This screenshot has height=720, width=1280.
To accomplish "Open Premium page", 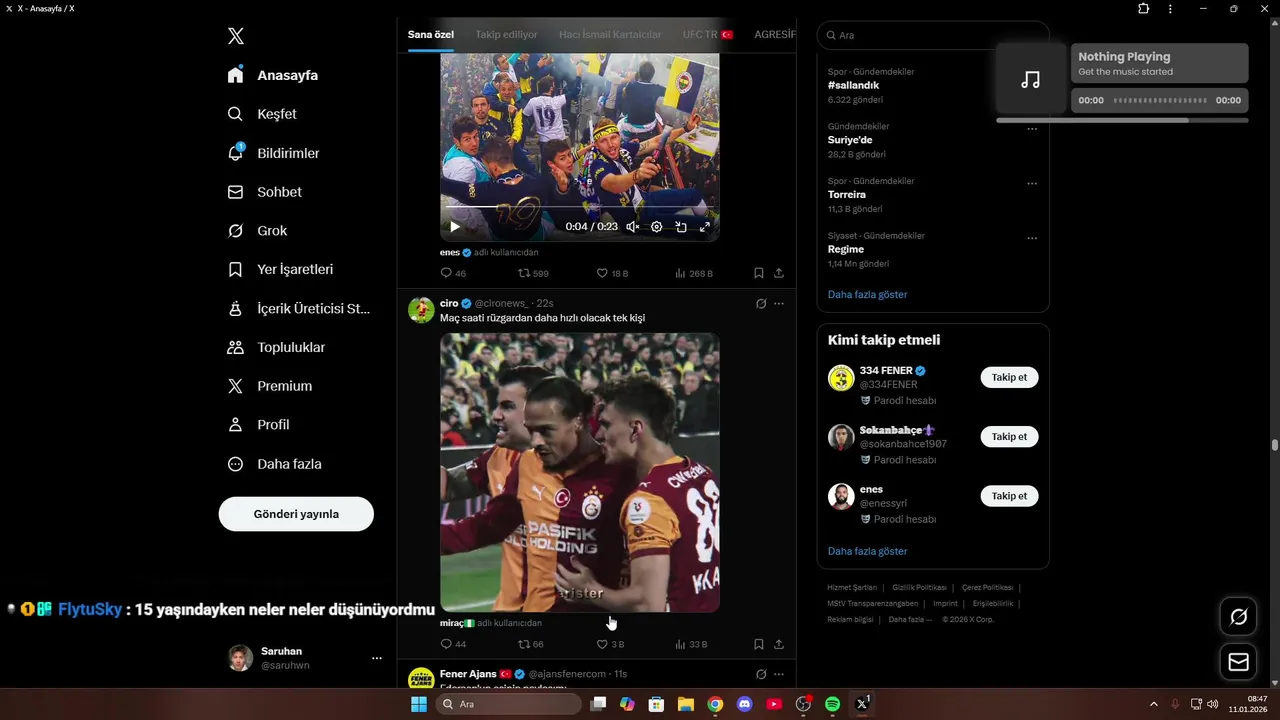I will click(x=270, y=386).
